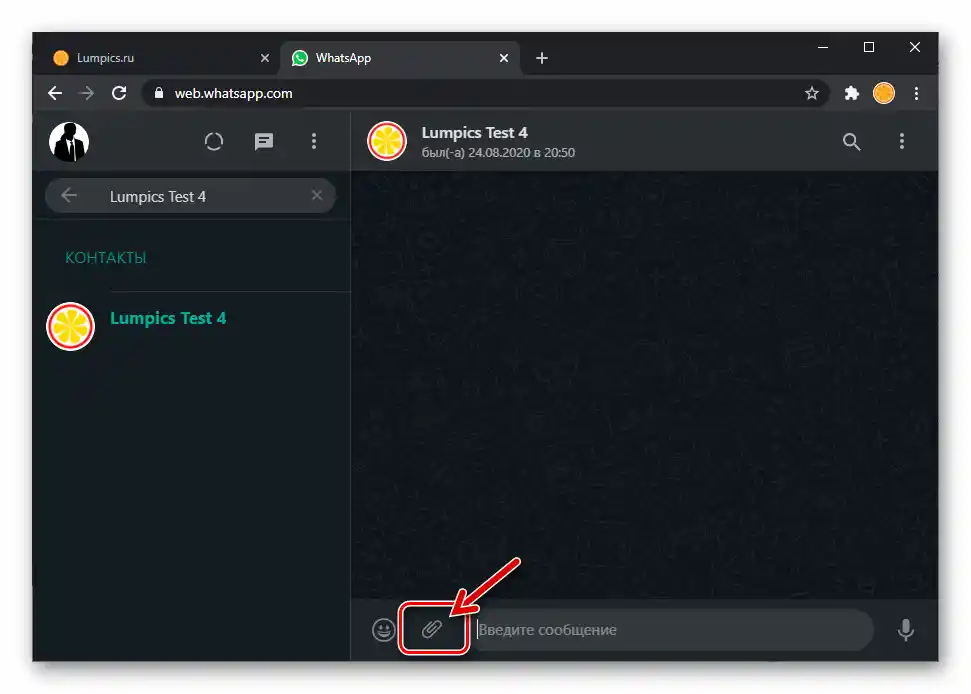Open Chrome extensions puzzle icon
This screenshot has width=971, height=694.
tap(851, 93)
